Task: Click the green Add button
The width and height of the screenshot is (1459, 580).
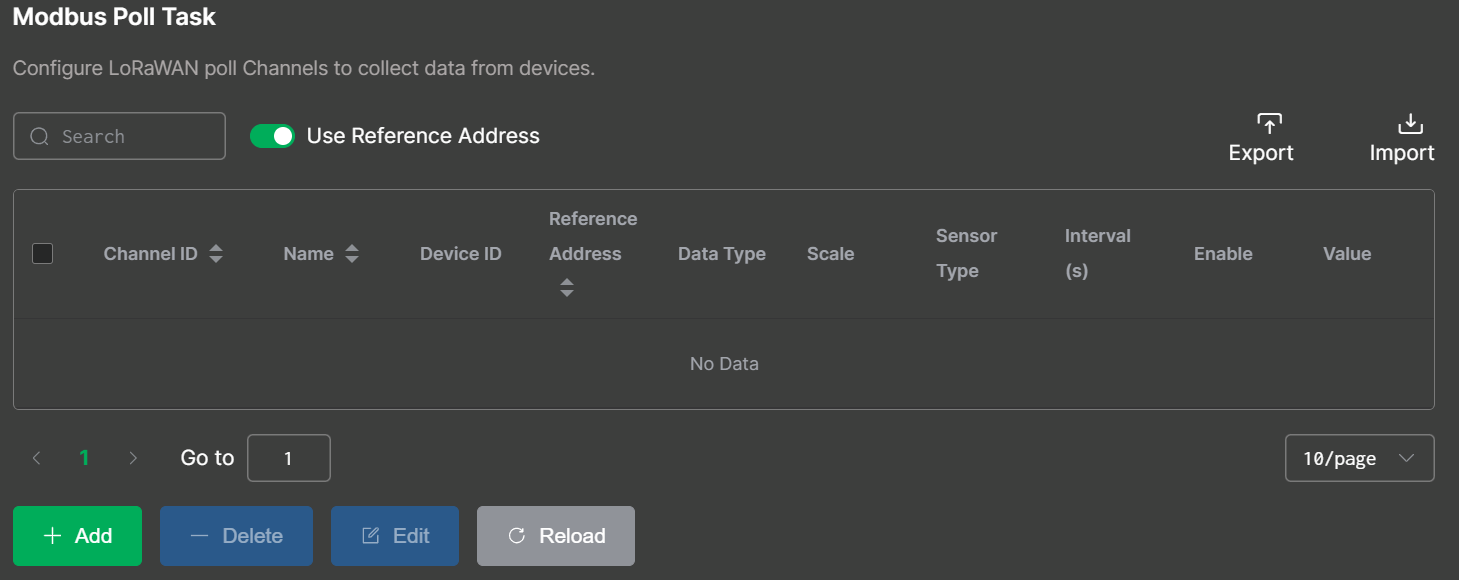Action: tap(77, 536)
